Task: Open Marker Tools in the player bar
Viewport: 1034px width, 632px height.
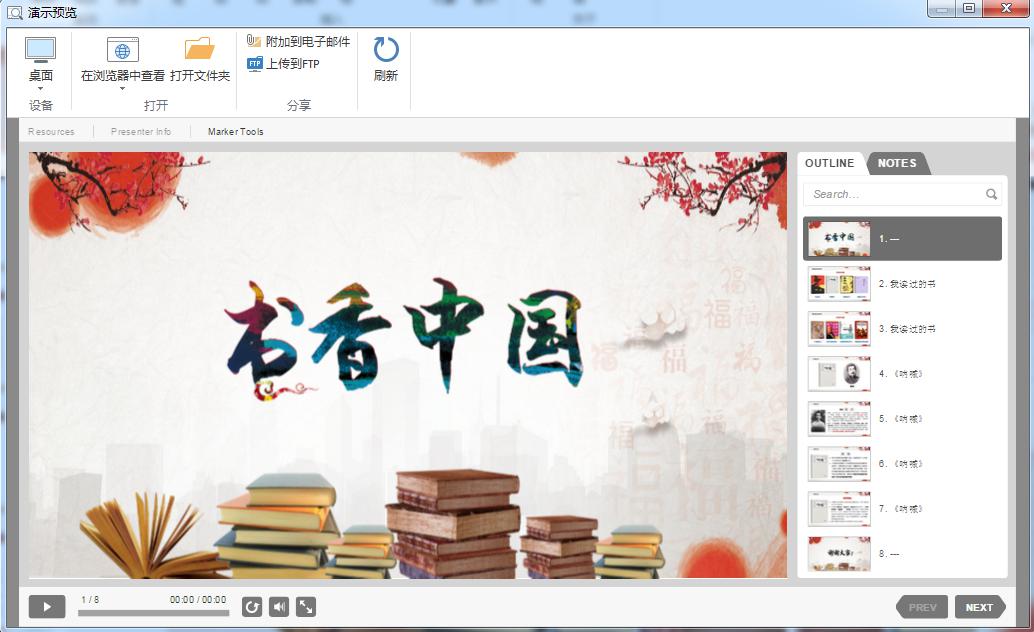Action: click(x=236, y=132)
